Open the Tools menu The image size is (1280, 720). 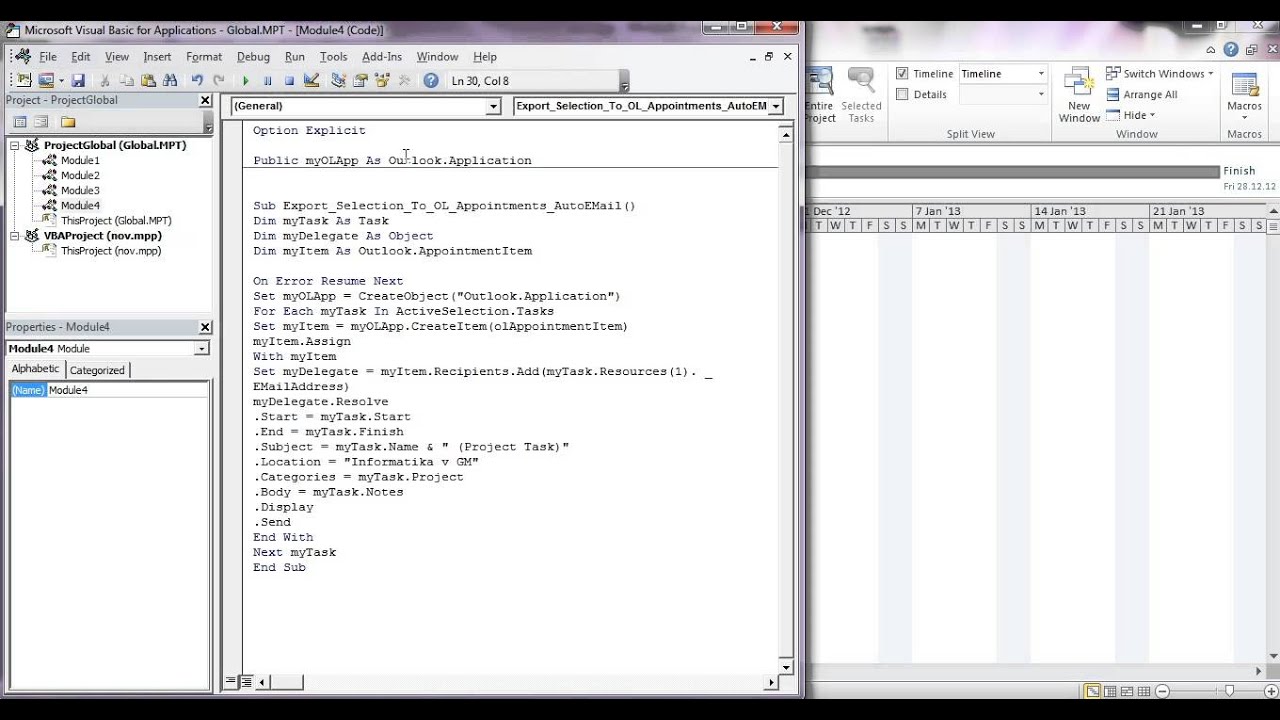coord(333,57)
